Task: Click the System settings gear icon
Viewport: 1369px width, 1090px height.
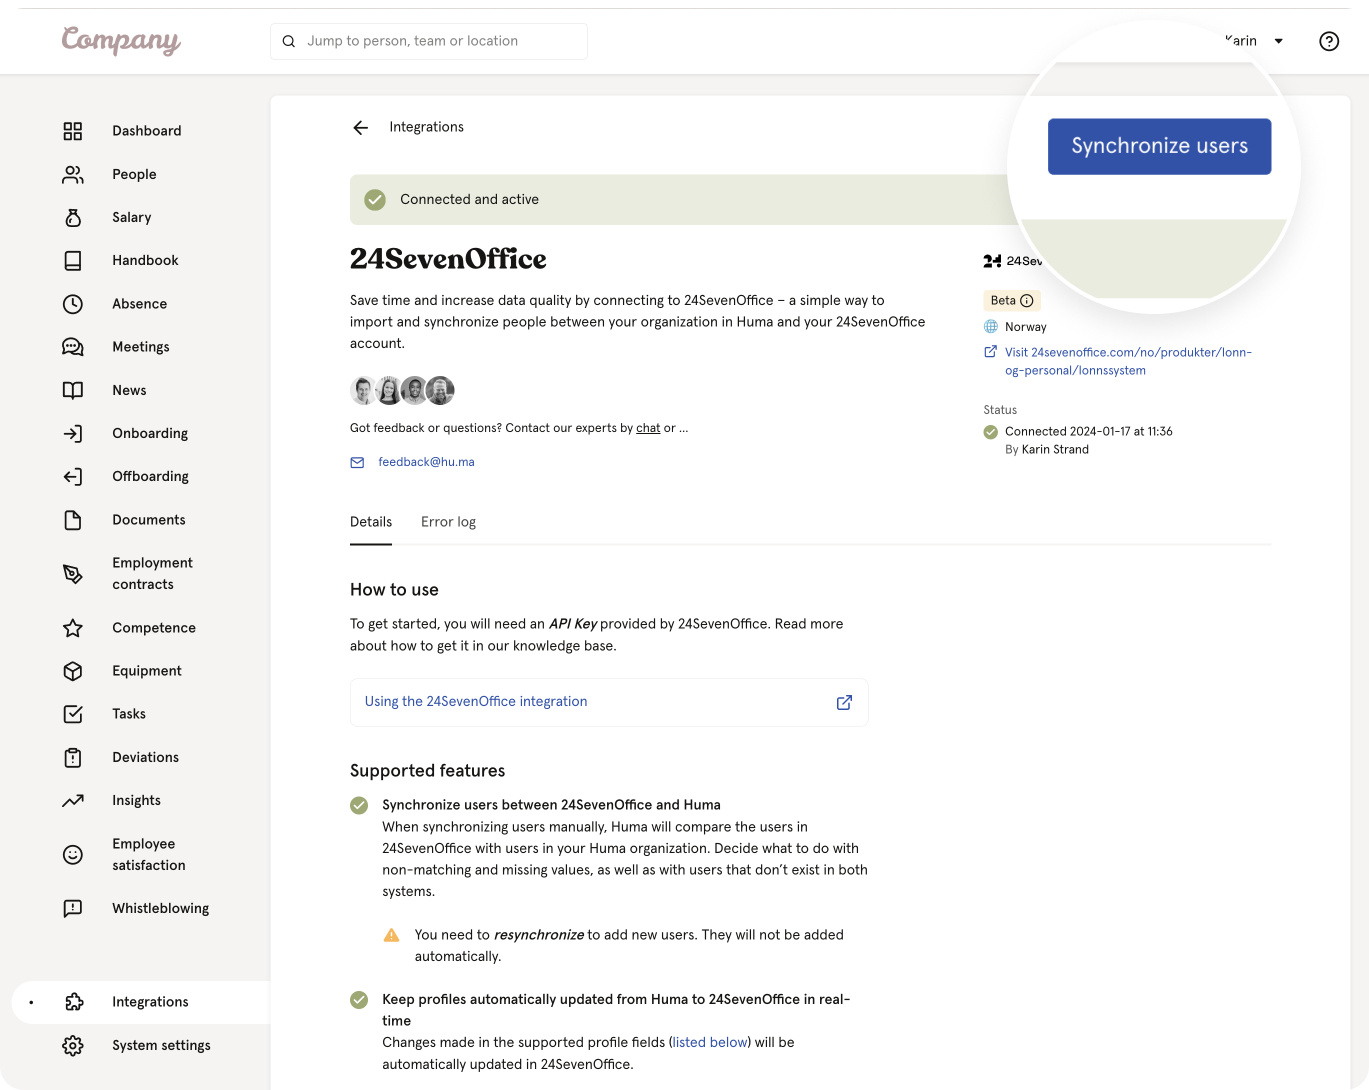Action: tap(73, 1045)
